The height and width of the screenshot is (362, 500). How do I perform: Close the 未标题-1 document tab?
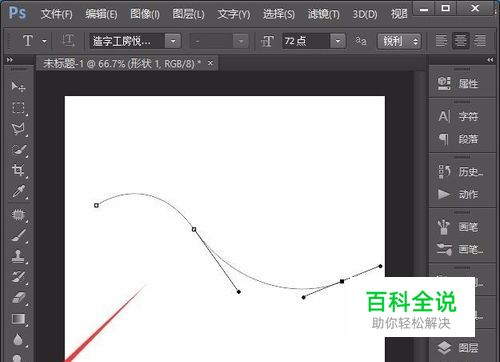210,63
